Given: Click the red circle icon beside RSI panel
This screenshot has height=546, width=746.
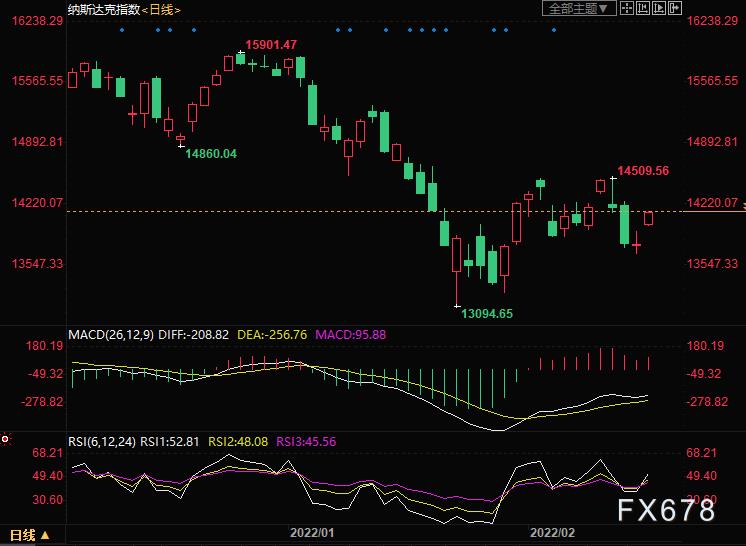Looking at the screenshot, I should pos(5,439).
